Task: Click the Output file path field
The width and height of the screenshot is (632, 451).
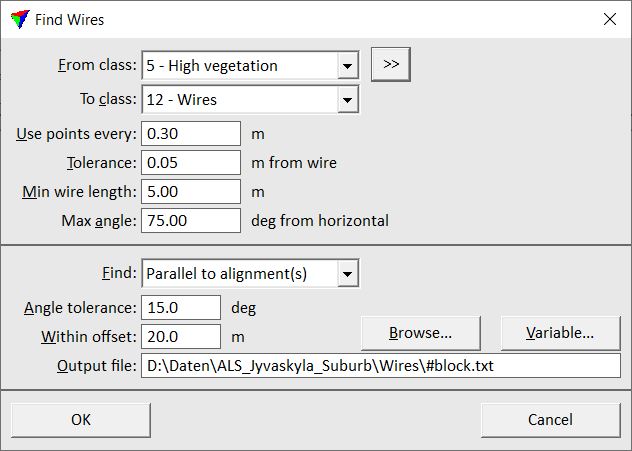Action: click(x=380, y=366)
